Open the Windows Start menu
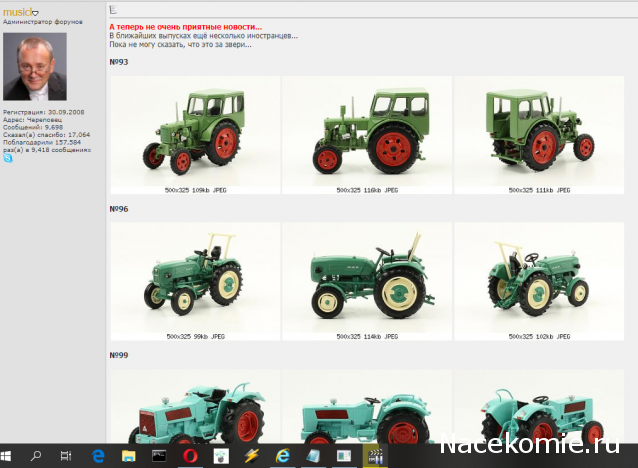 tap(6, 456)
